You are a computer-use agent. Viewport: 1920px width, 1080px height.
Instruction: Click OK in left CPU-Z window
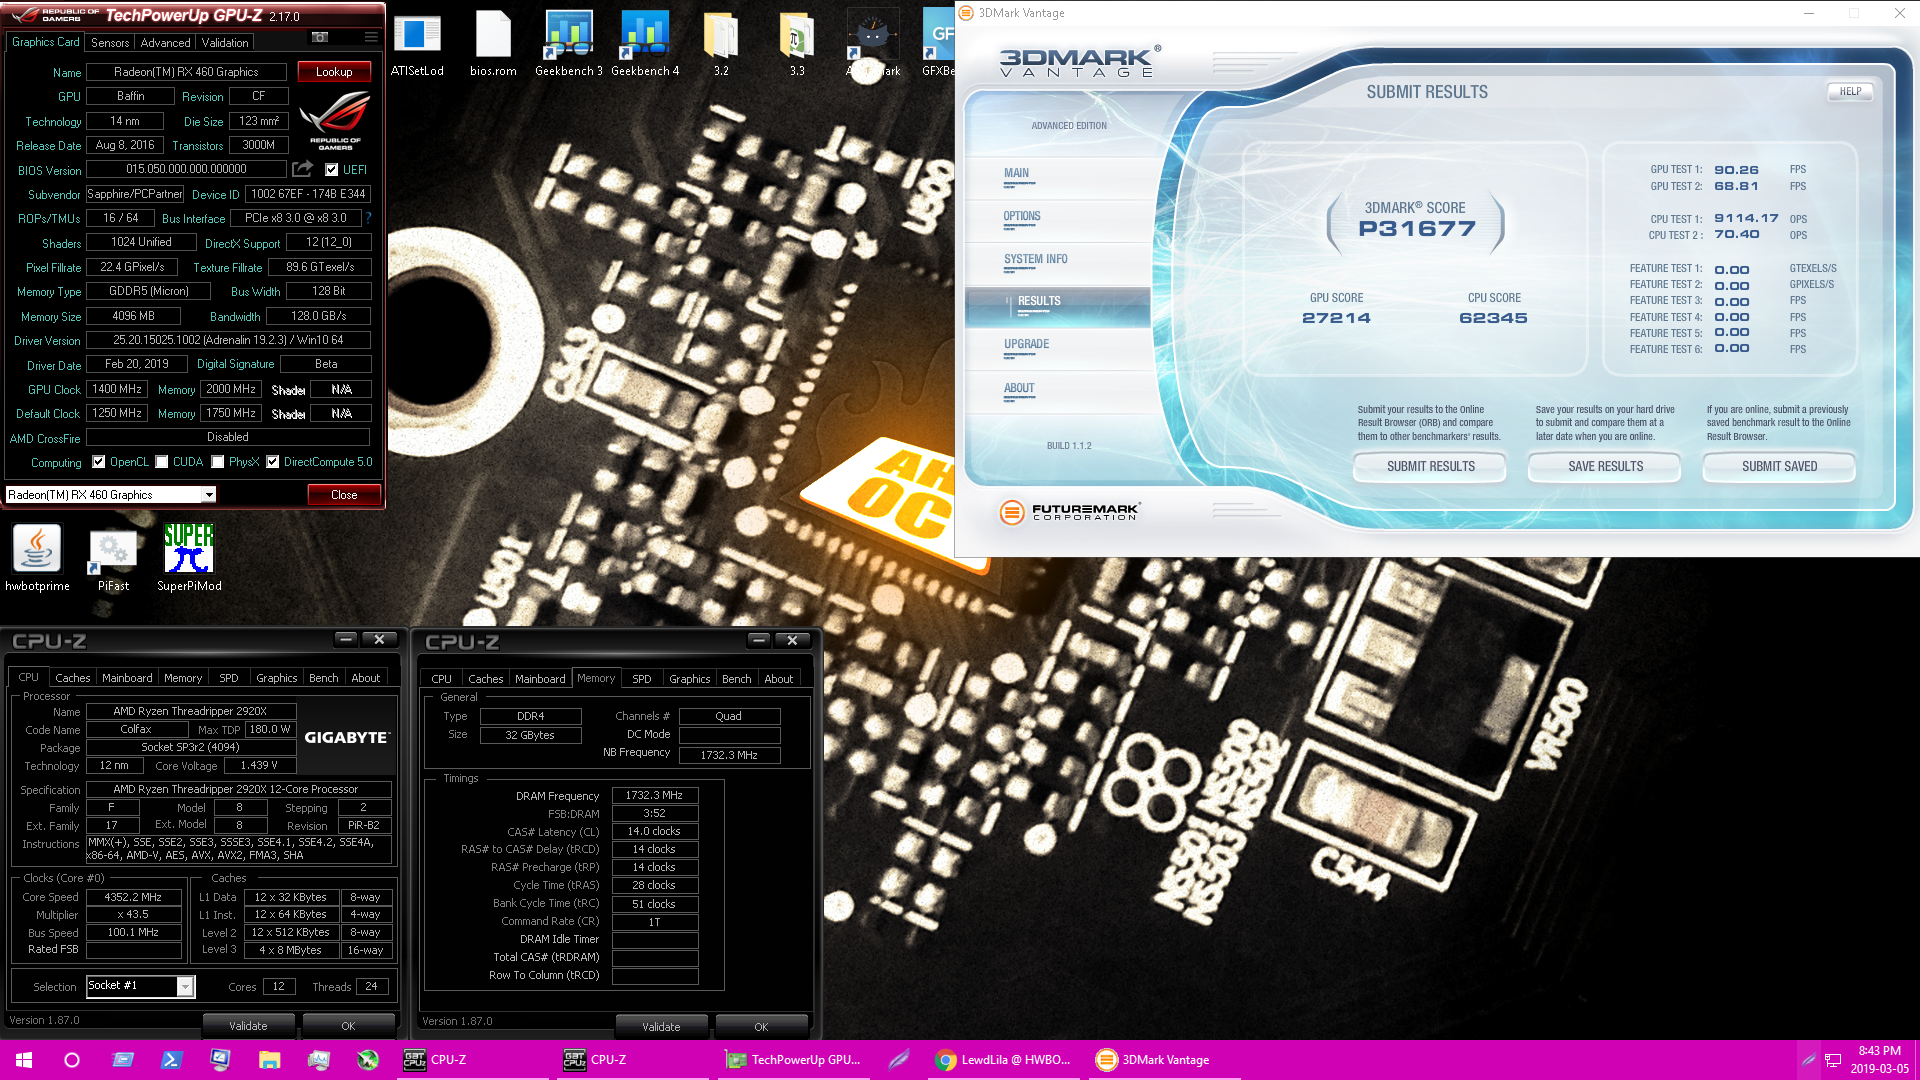pyautogui.click(x=348, y=1026)
